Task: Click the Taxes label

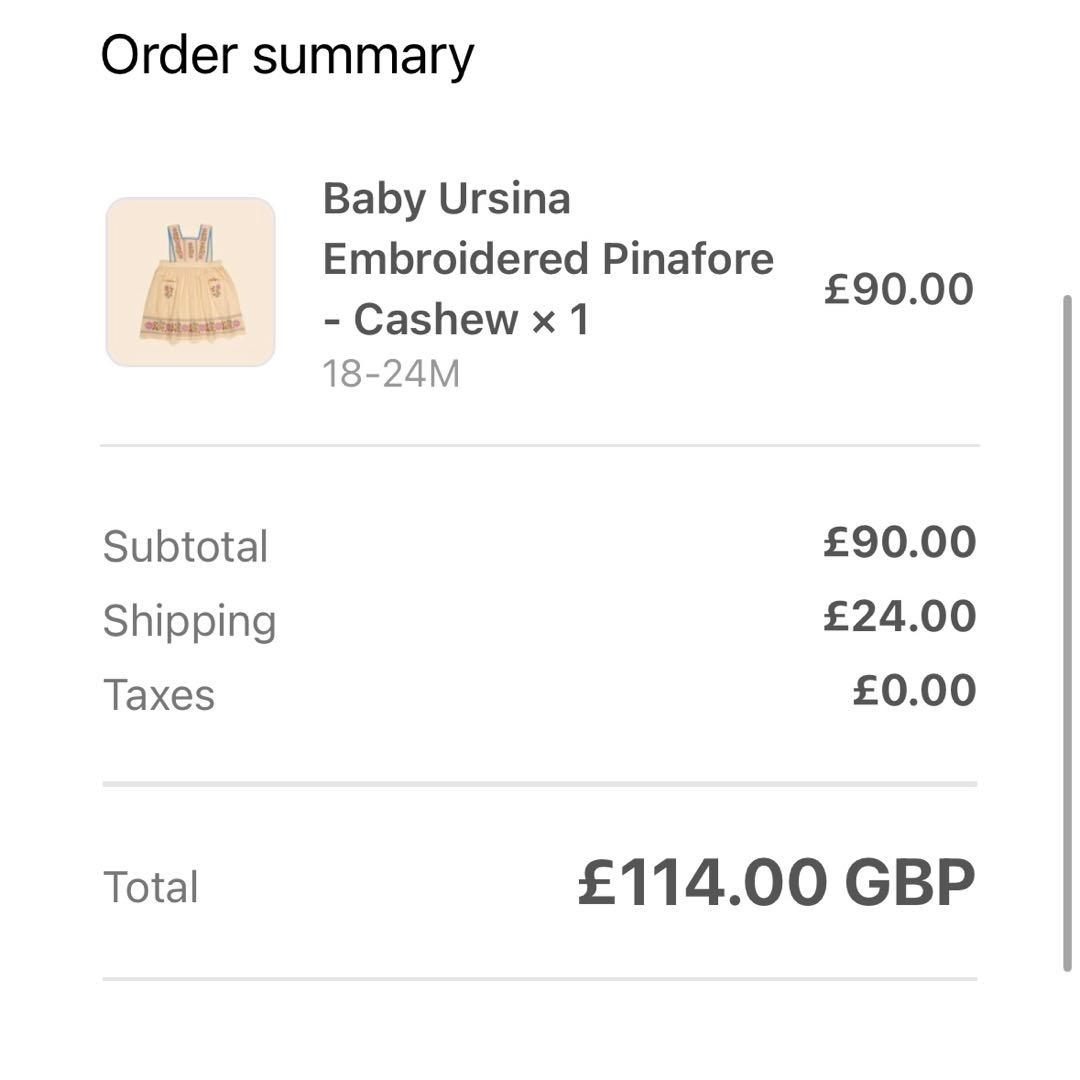Action: pos(159,695)
